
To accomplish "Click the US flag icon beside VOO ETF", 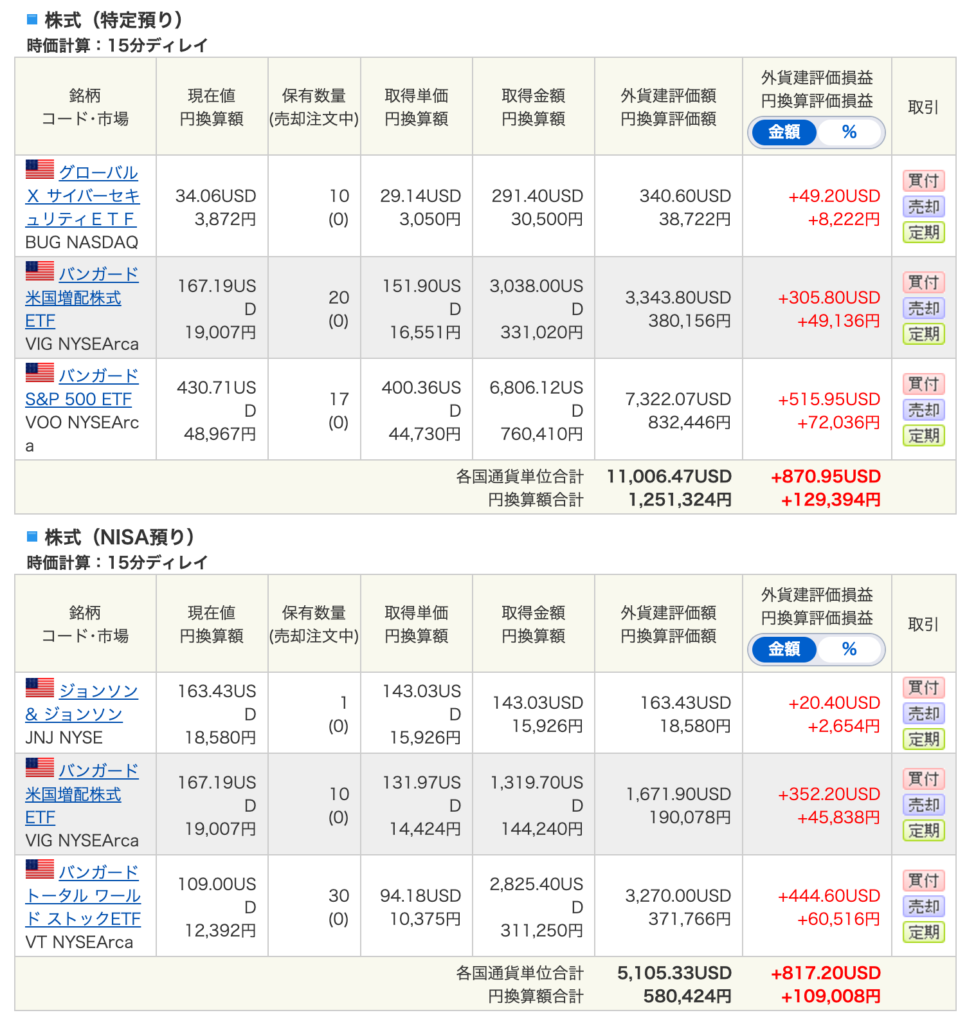I will click(x=40, y=373).
